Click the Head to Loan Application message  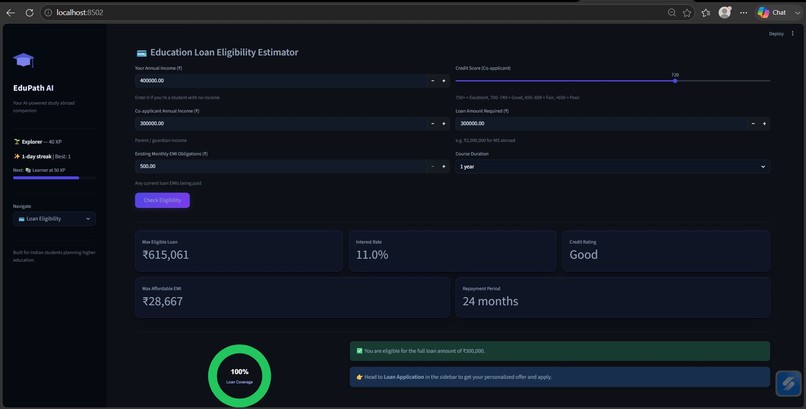[560, 377]
